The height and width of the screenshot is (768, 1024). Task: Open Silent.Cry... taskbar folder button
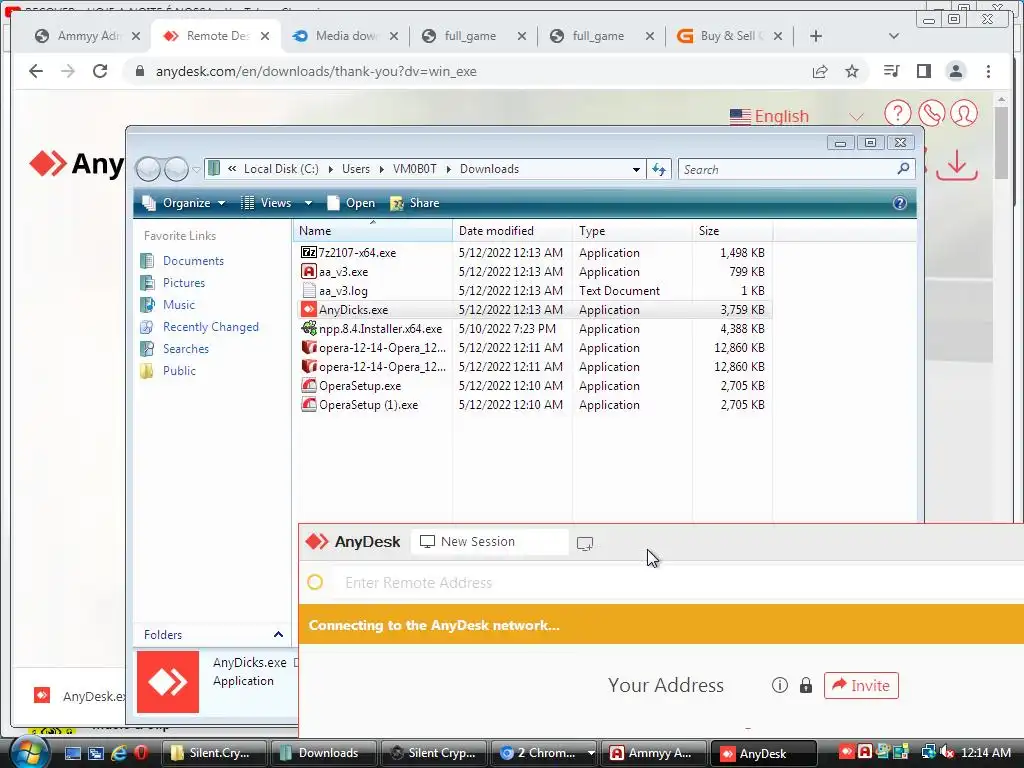coord(214,753)
